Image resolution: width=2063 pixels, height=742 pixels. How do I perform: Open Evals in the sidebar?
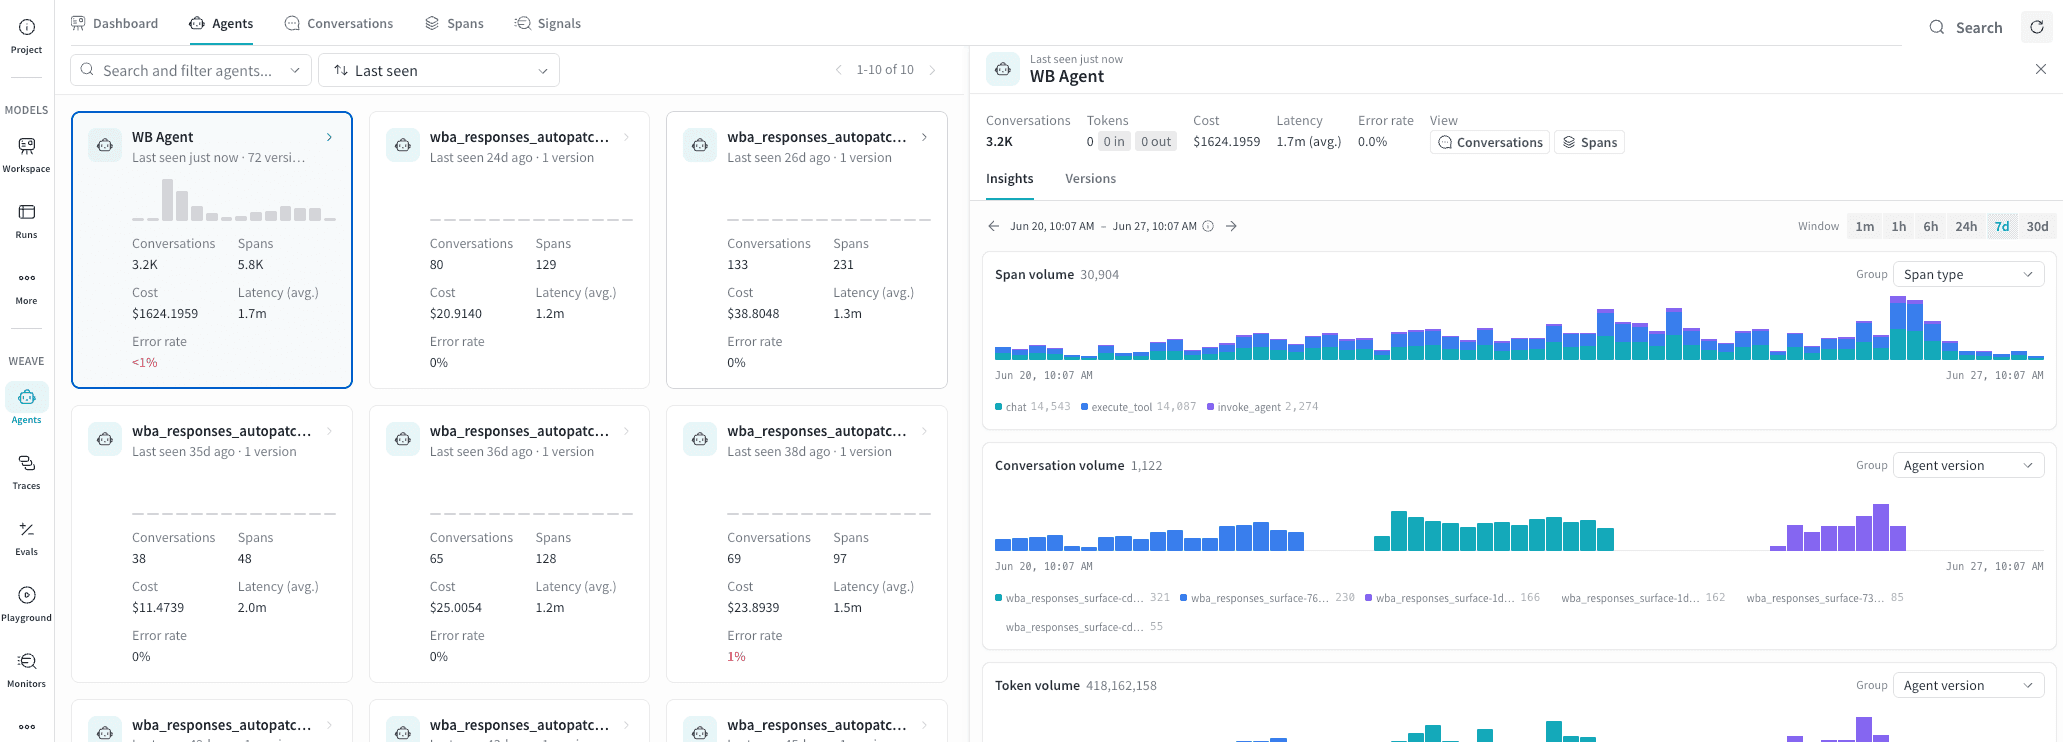tap(27, 537)
